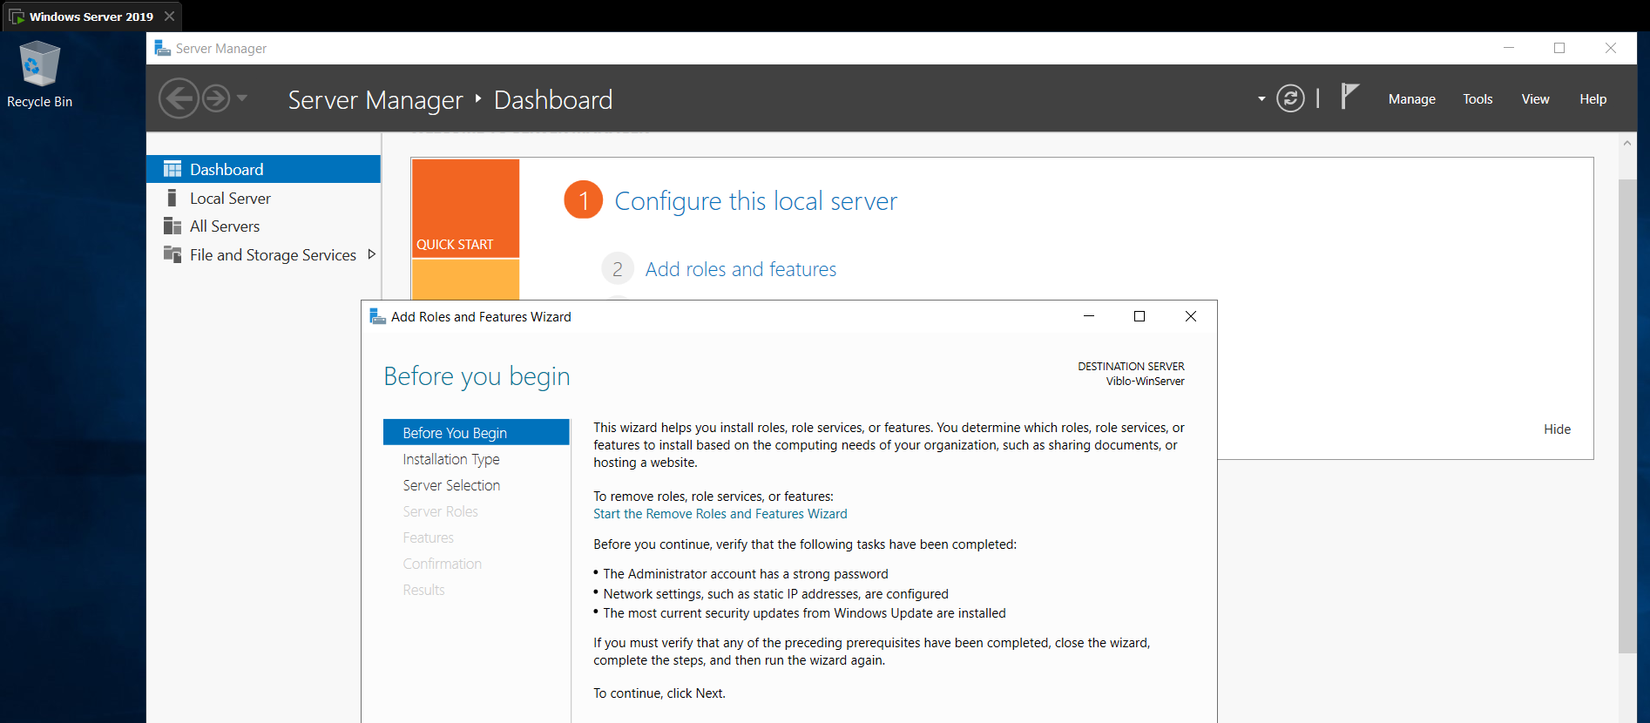Hide the quick start welcome tile
The image size is (1650, 723).
1557,429
